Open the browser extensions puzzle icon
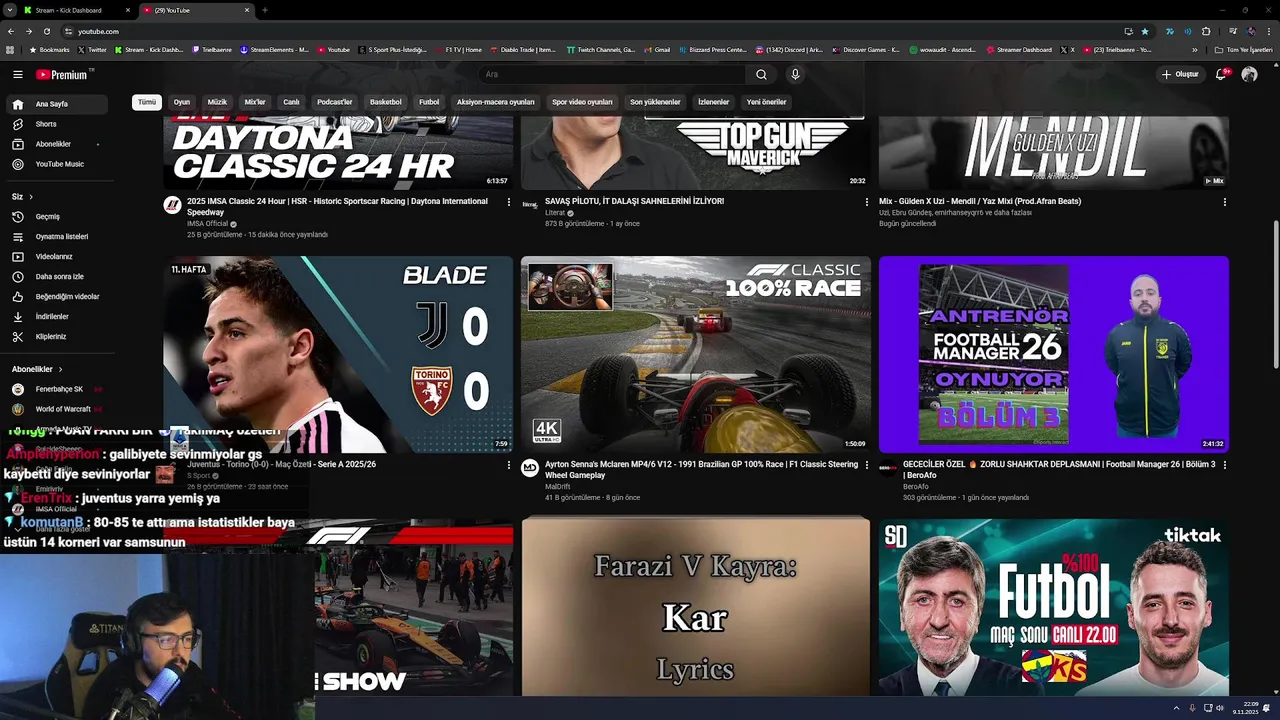The image size is (1280, 720). 1206,31
